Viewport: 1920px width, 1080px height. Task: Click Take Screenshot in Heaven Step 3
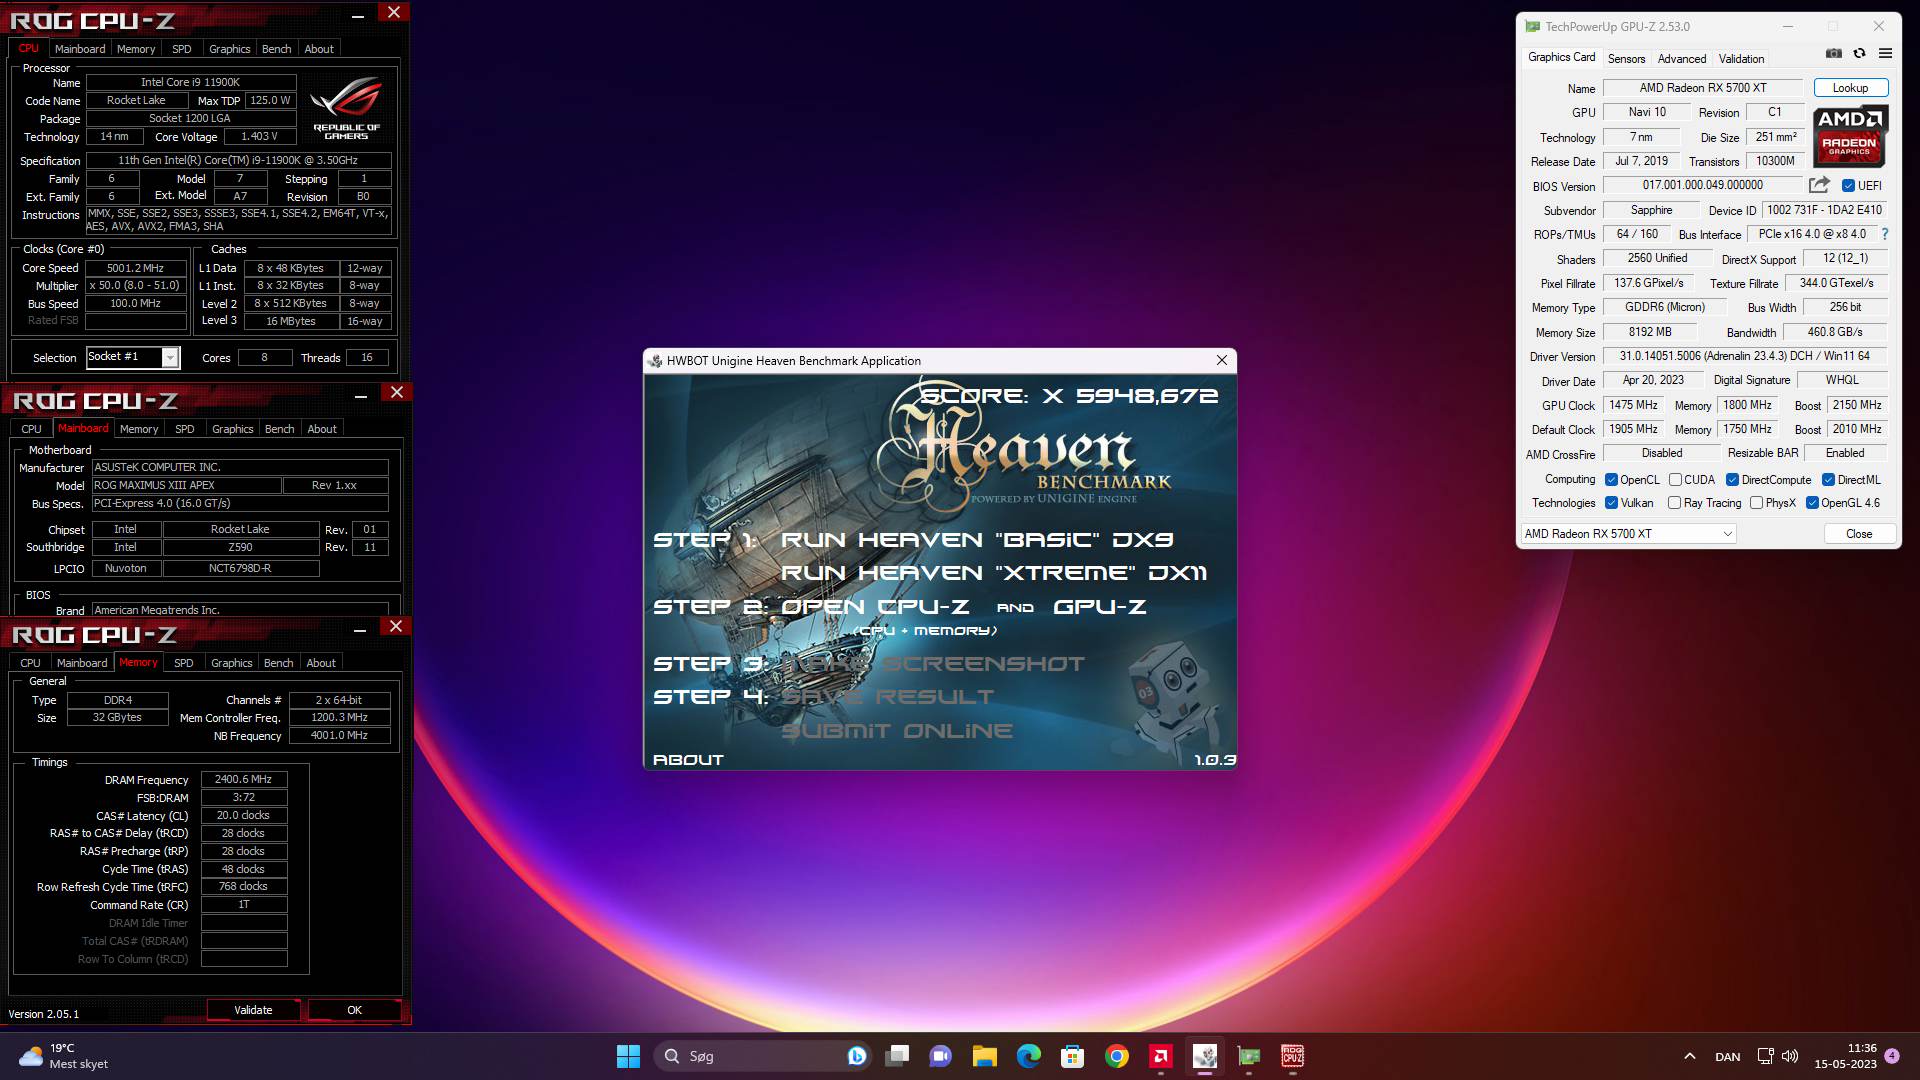[x=933, y=664]
